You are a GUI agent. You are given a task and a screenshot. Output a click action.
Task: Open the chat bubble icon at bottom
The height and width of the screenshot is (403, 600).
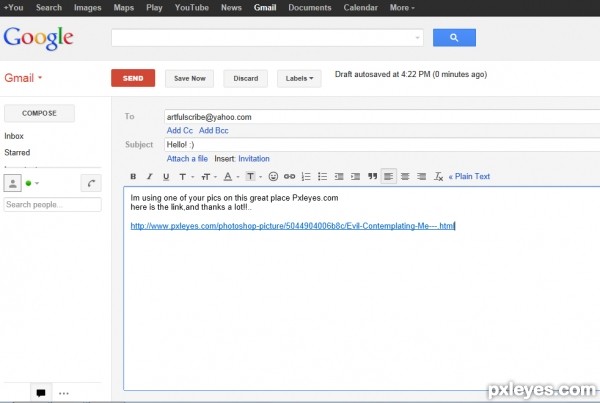[41, 393]
